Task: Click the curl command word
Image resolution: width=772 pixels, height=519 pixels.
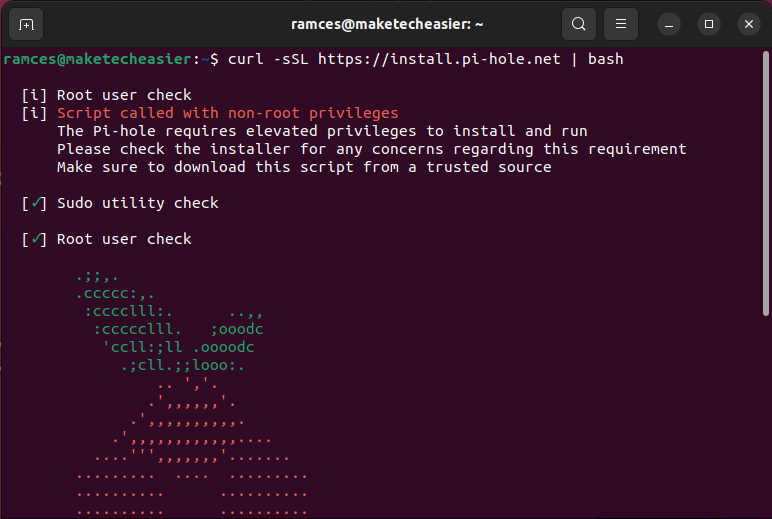Action: tap(245, 60)
